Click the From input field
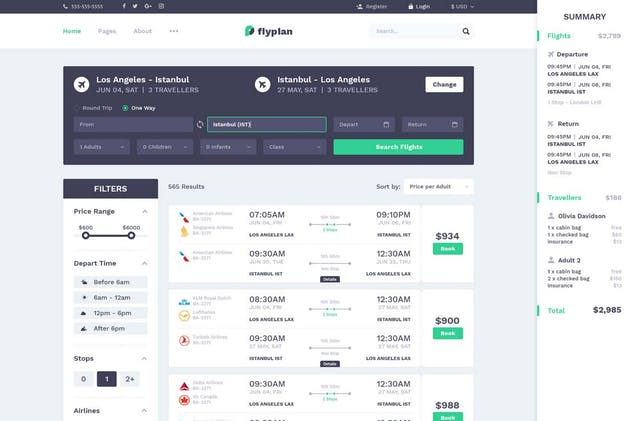 [x=133, y=124]
